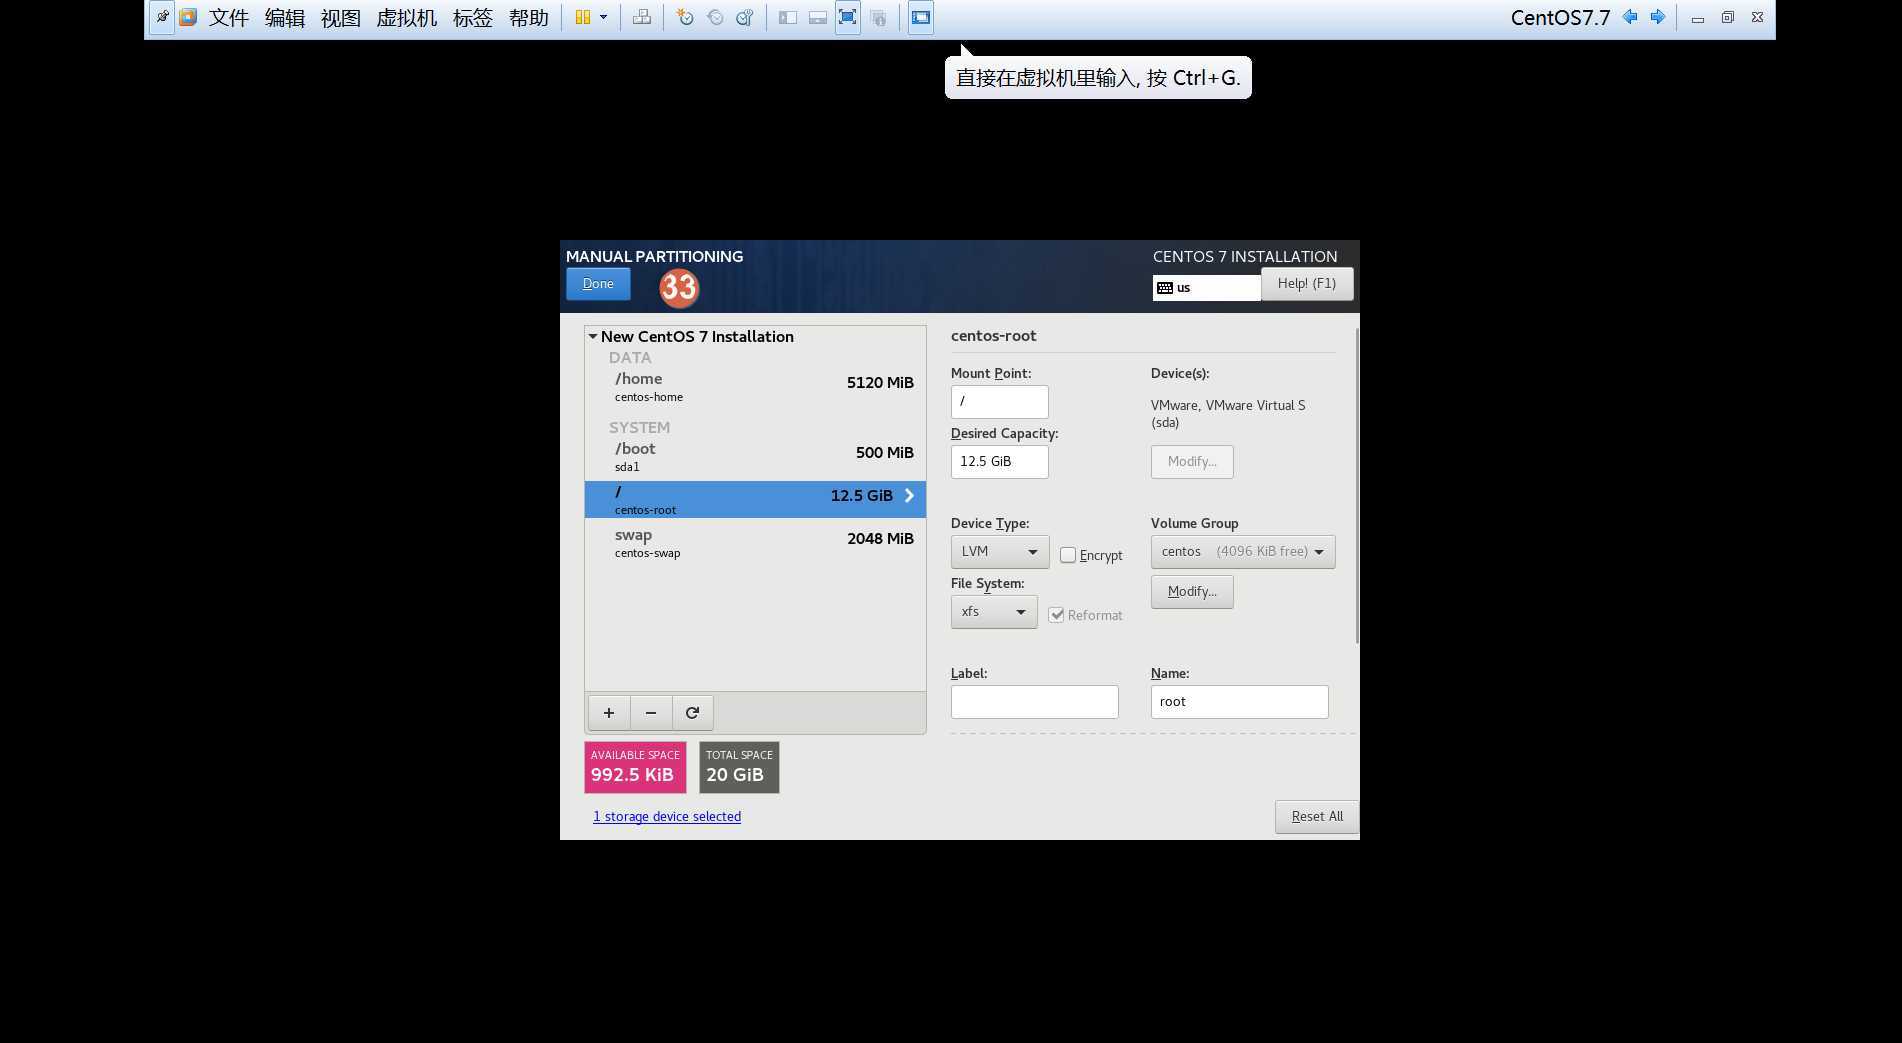Open the Volume Group centos dropdown
The image size is (1902, 1043).
coord(1243,552)
